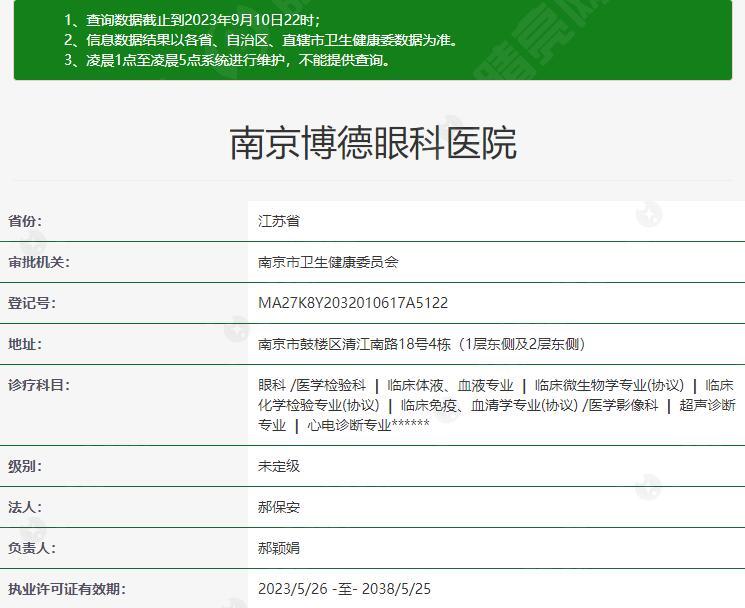The image size is (745, 608).
Task: Select validity period 2023/5/26 -至- 2038/5/25
Action: [x=344, y=589]
